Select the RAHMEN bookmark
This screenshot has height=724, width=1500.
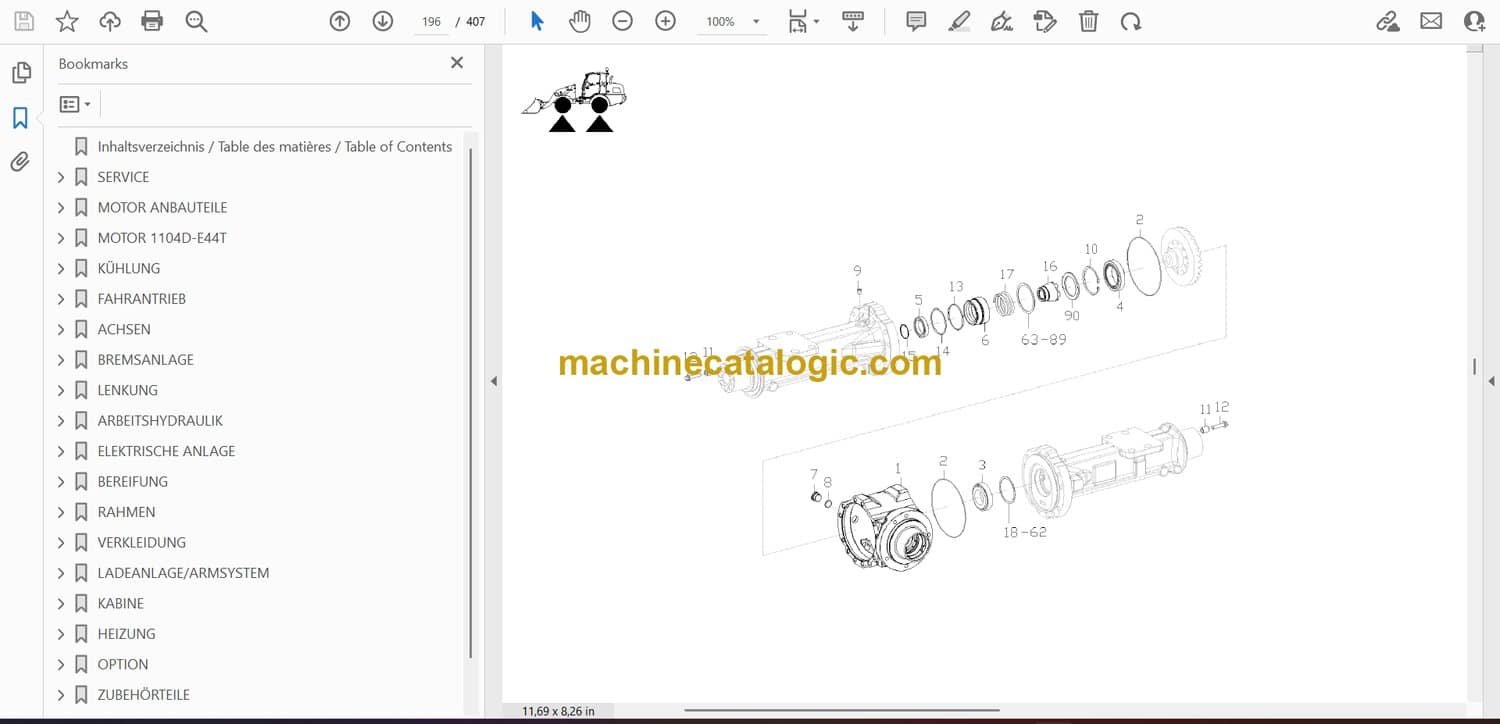[x=126, y=513]
